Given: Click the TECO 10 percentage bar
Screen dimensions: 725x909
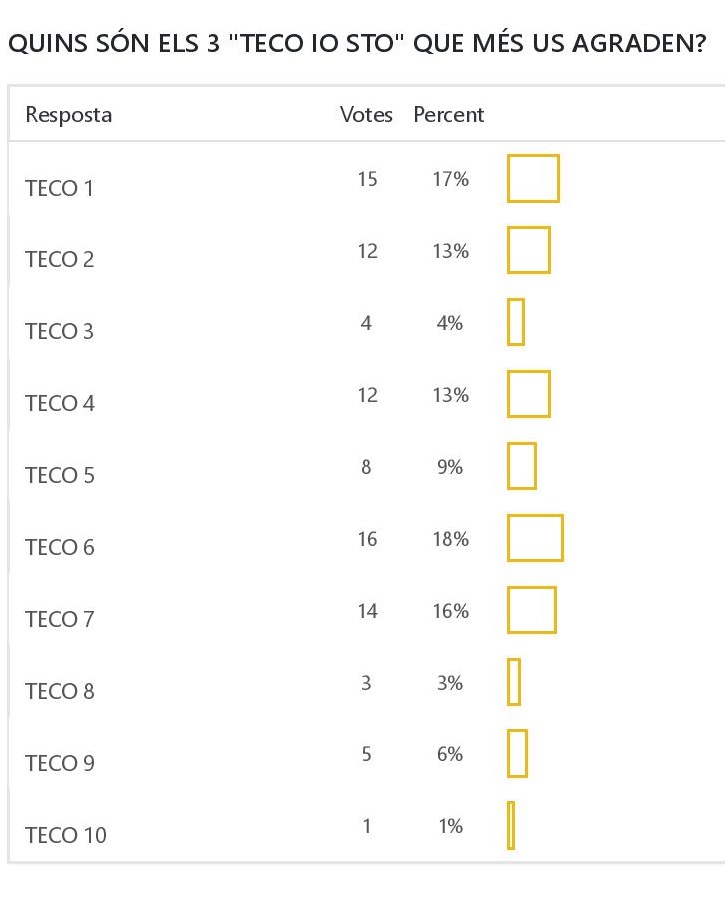Looking at the screenshot, I should pos(511,826).
